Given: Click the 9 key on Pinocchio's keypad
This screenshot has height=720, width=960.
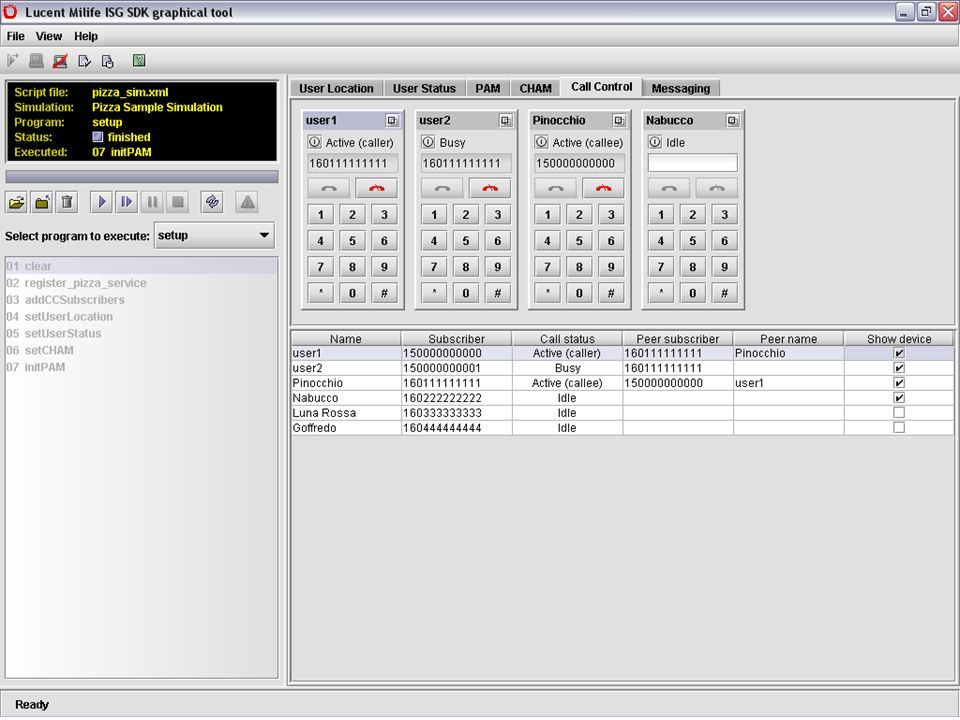Looking at the screenshot, I should pyautogui.click(x=611, y=267).
